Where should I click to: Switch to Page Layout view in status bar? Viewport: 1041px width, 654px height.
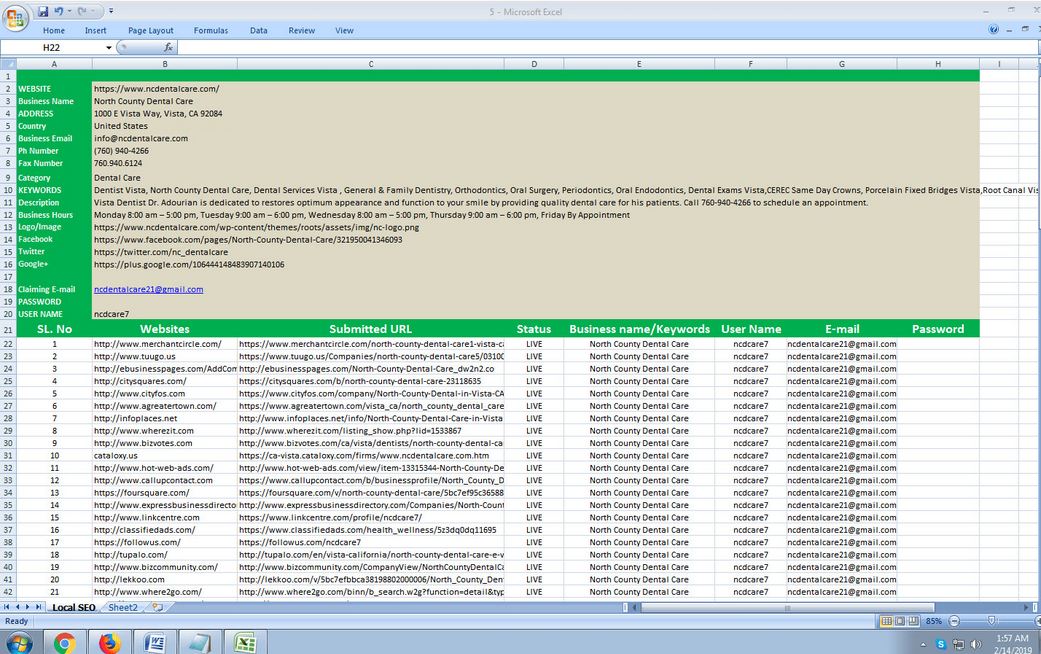pos(899,621)
